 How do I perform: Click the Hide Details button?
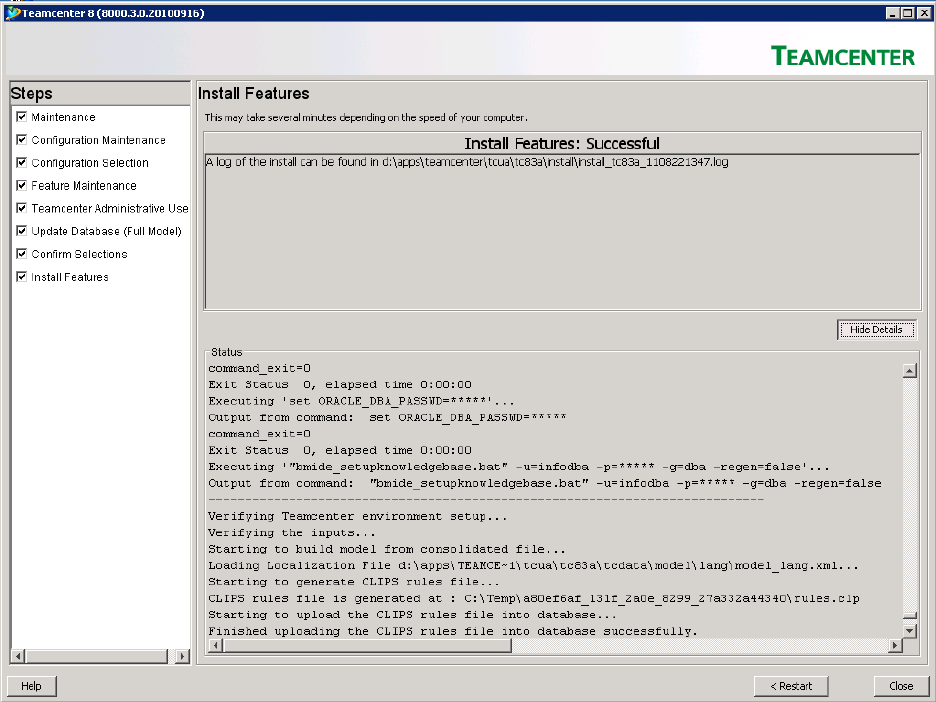click(876, 330)
